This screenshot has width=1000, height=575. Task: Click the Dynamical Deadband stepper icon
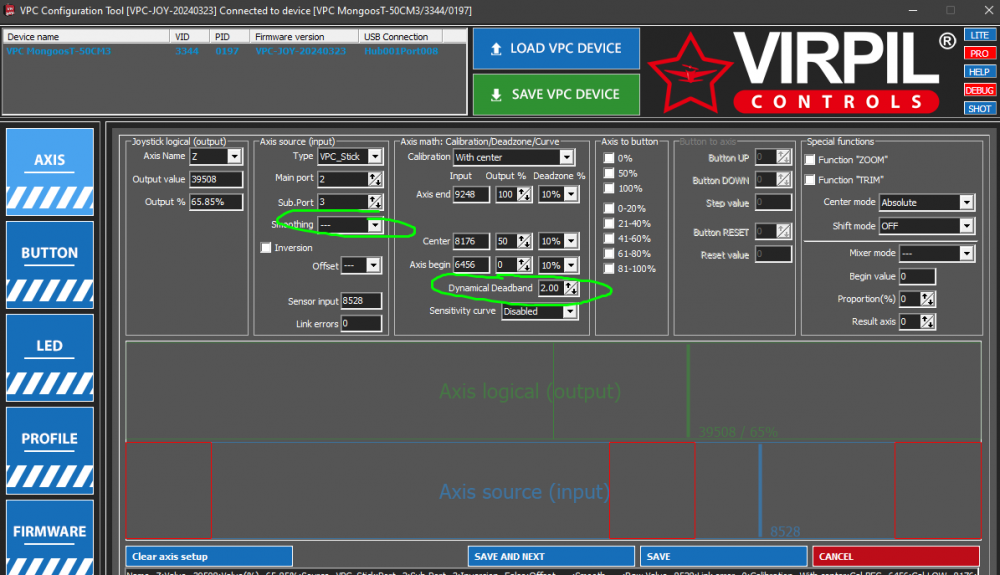[x=571, y=288]
